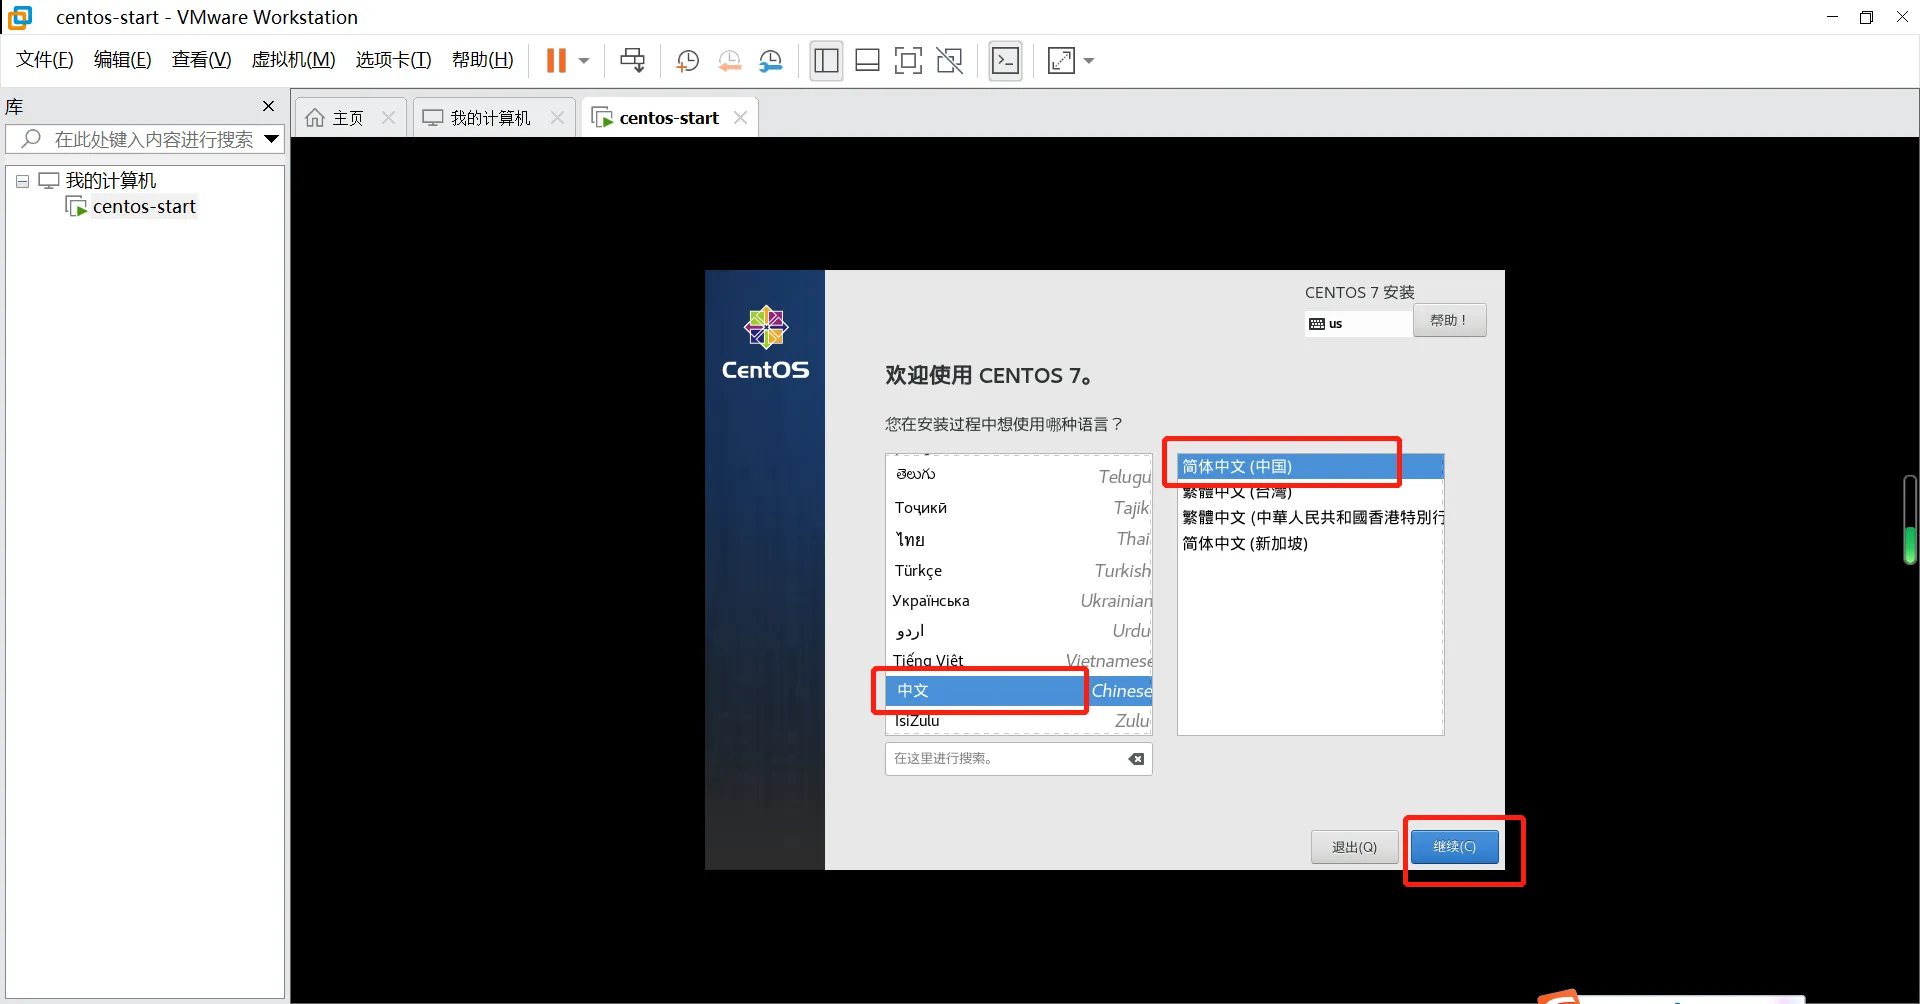Pause the virtual machine
This screenshot has height=1004, width=1920.
pyautogui.click(x=556, y=61)
